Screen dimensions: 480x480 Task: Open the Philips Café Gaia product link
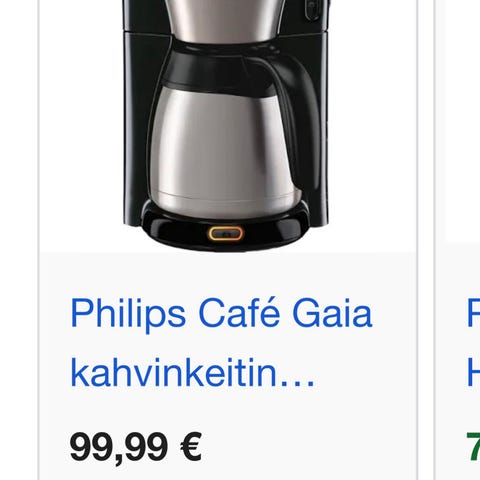(221, 343)
